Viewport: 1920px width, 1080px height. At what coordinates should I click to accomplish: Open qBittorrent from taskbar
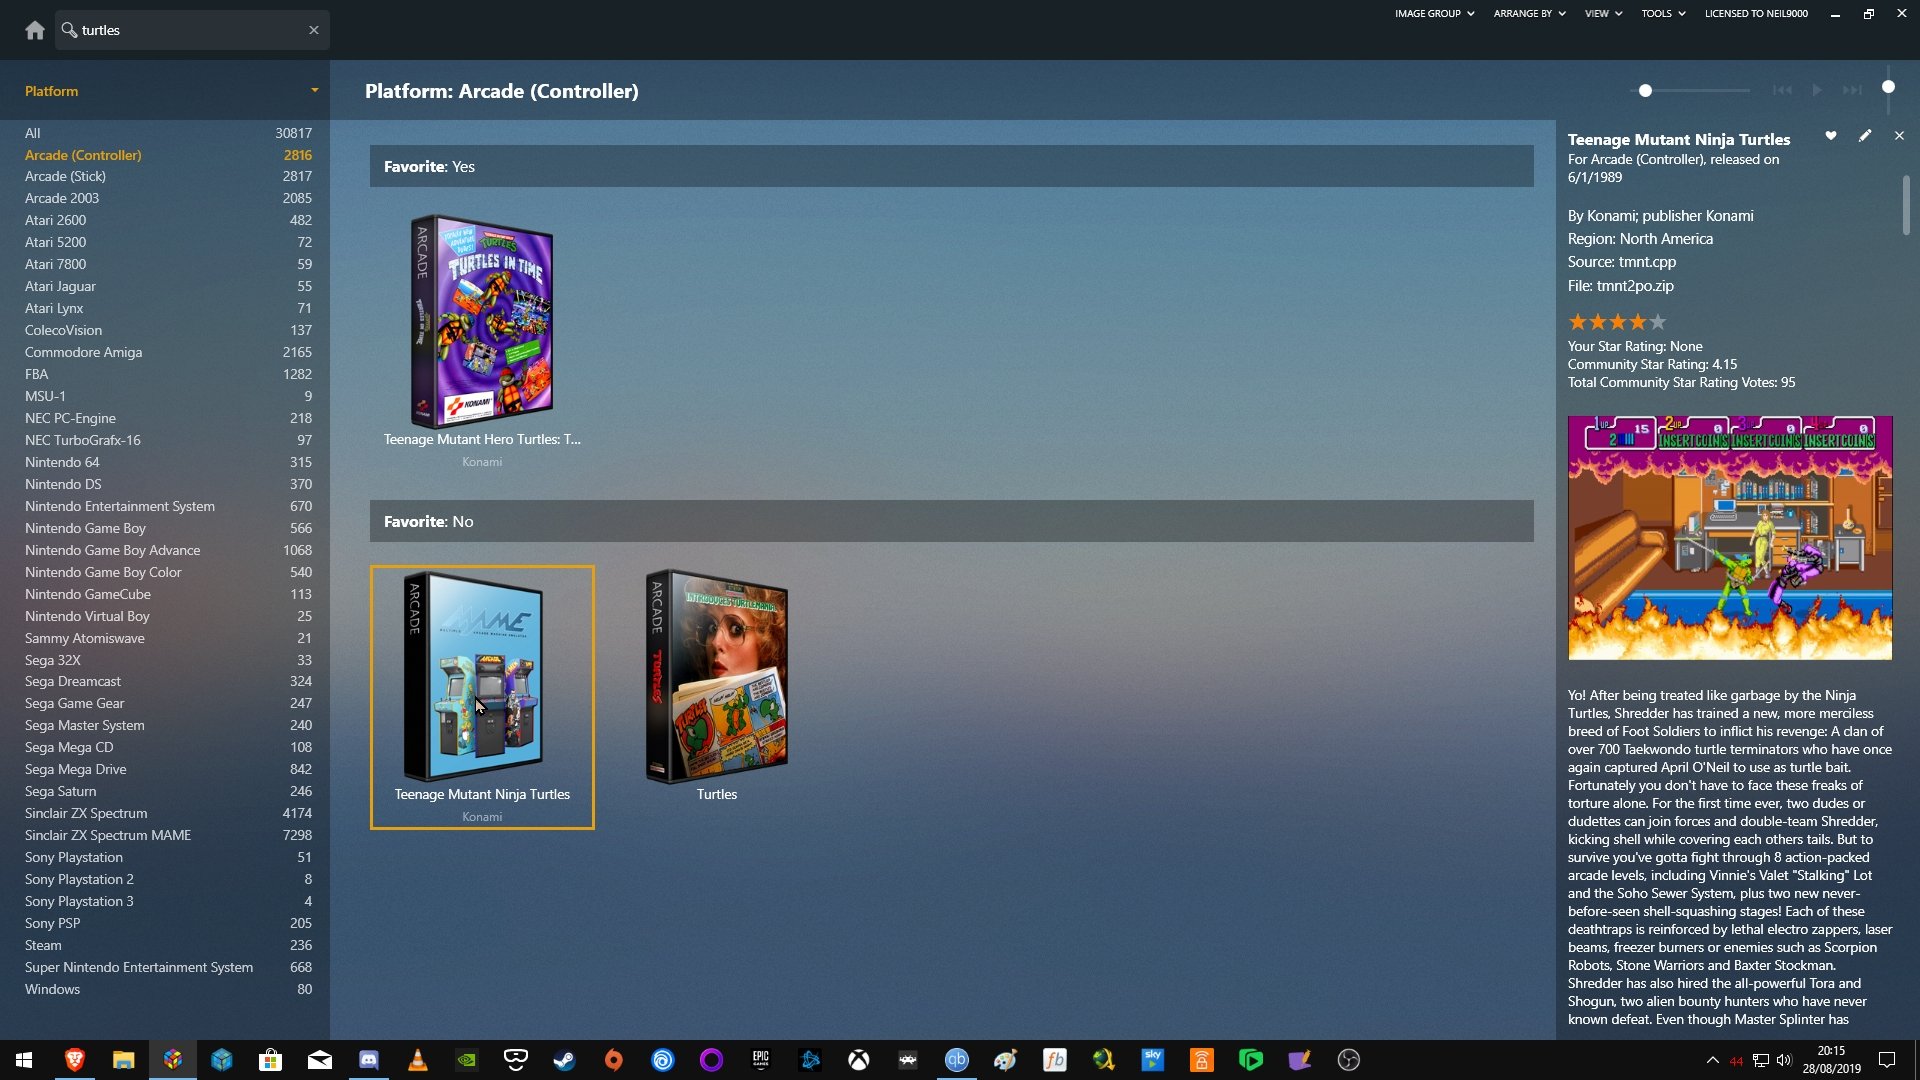956,1060
